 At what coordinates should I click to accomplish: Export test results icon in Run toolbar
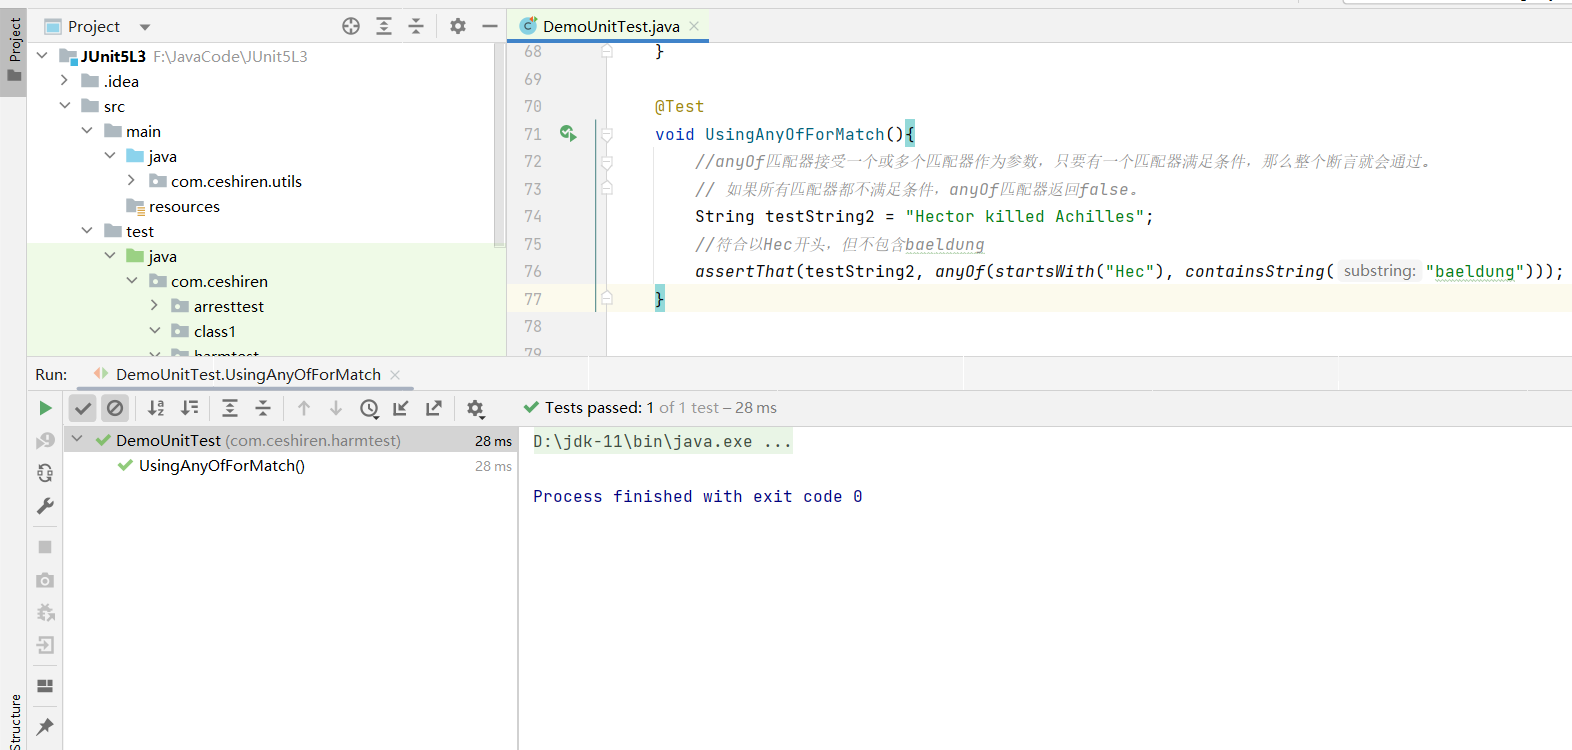(434, 408)
